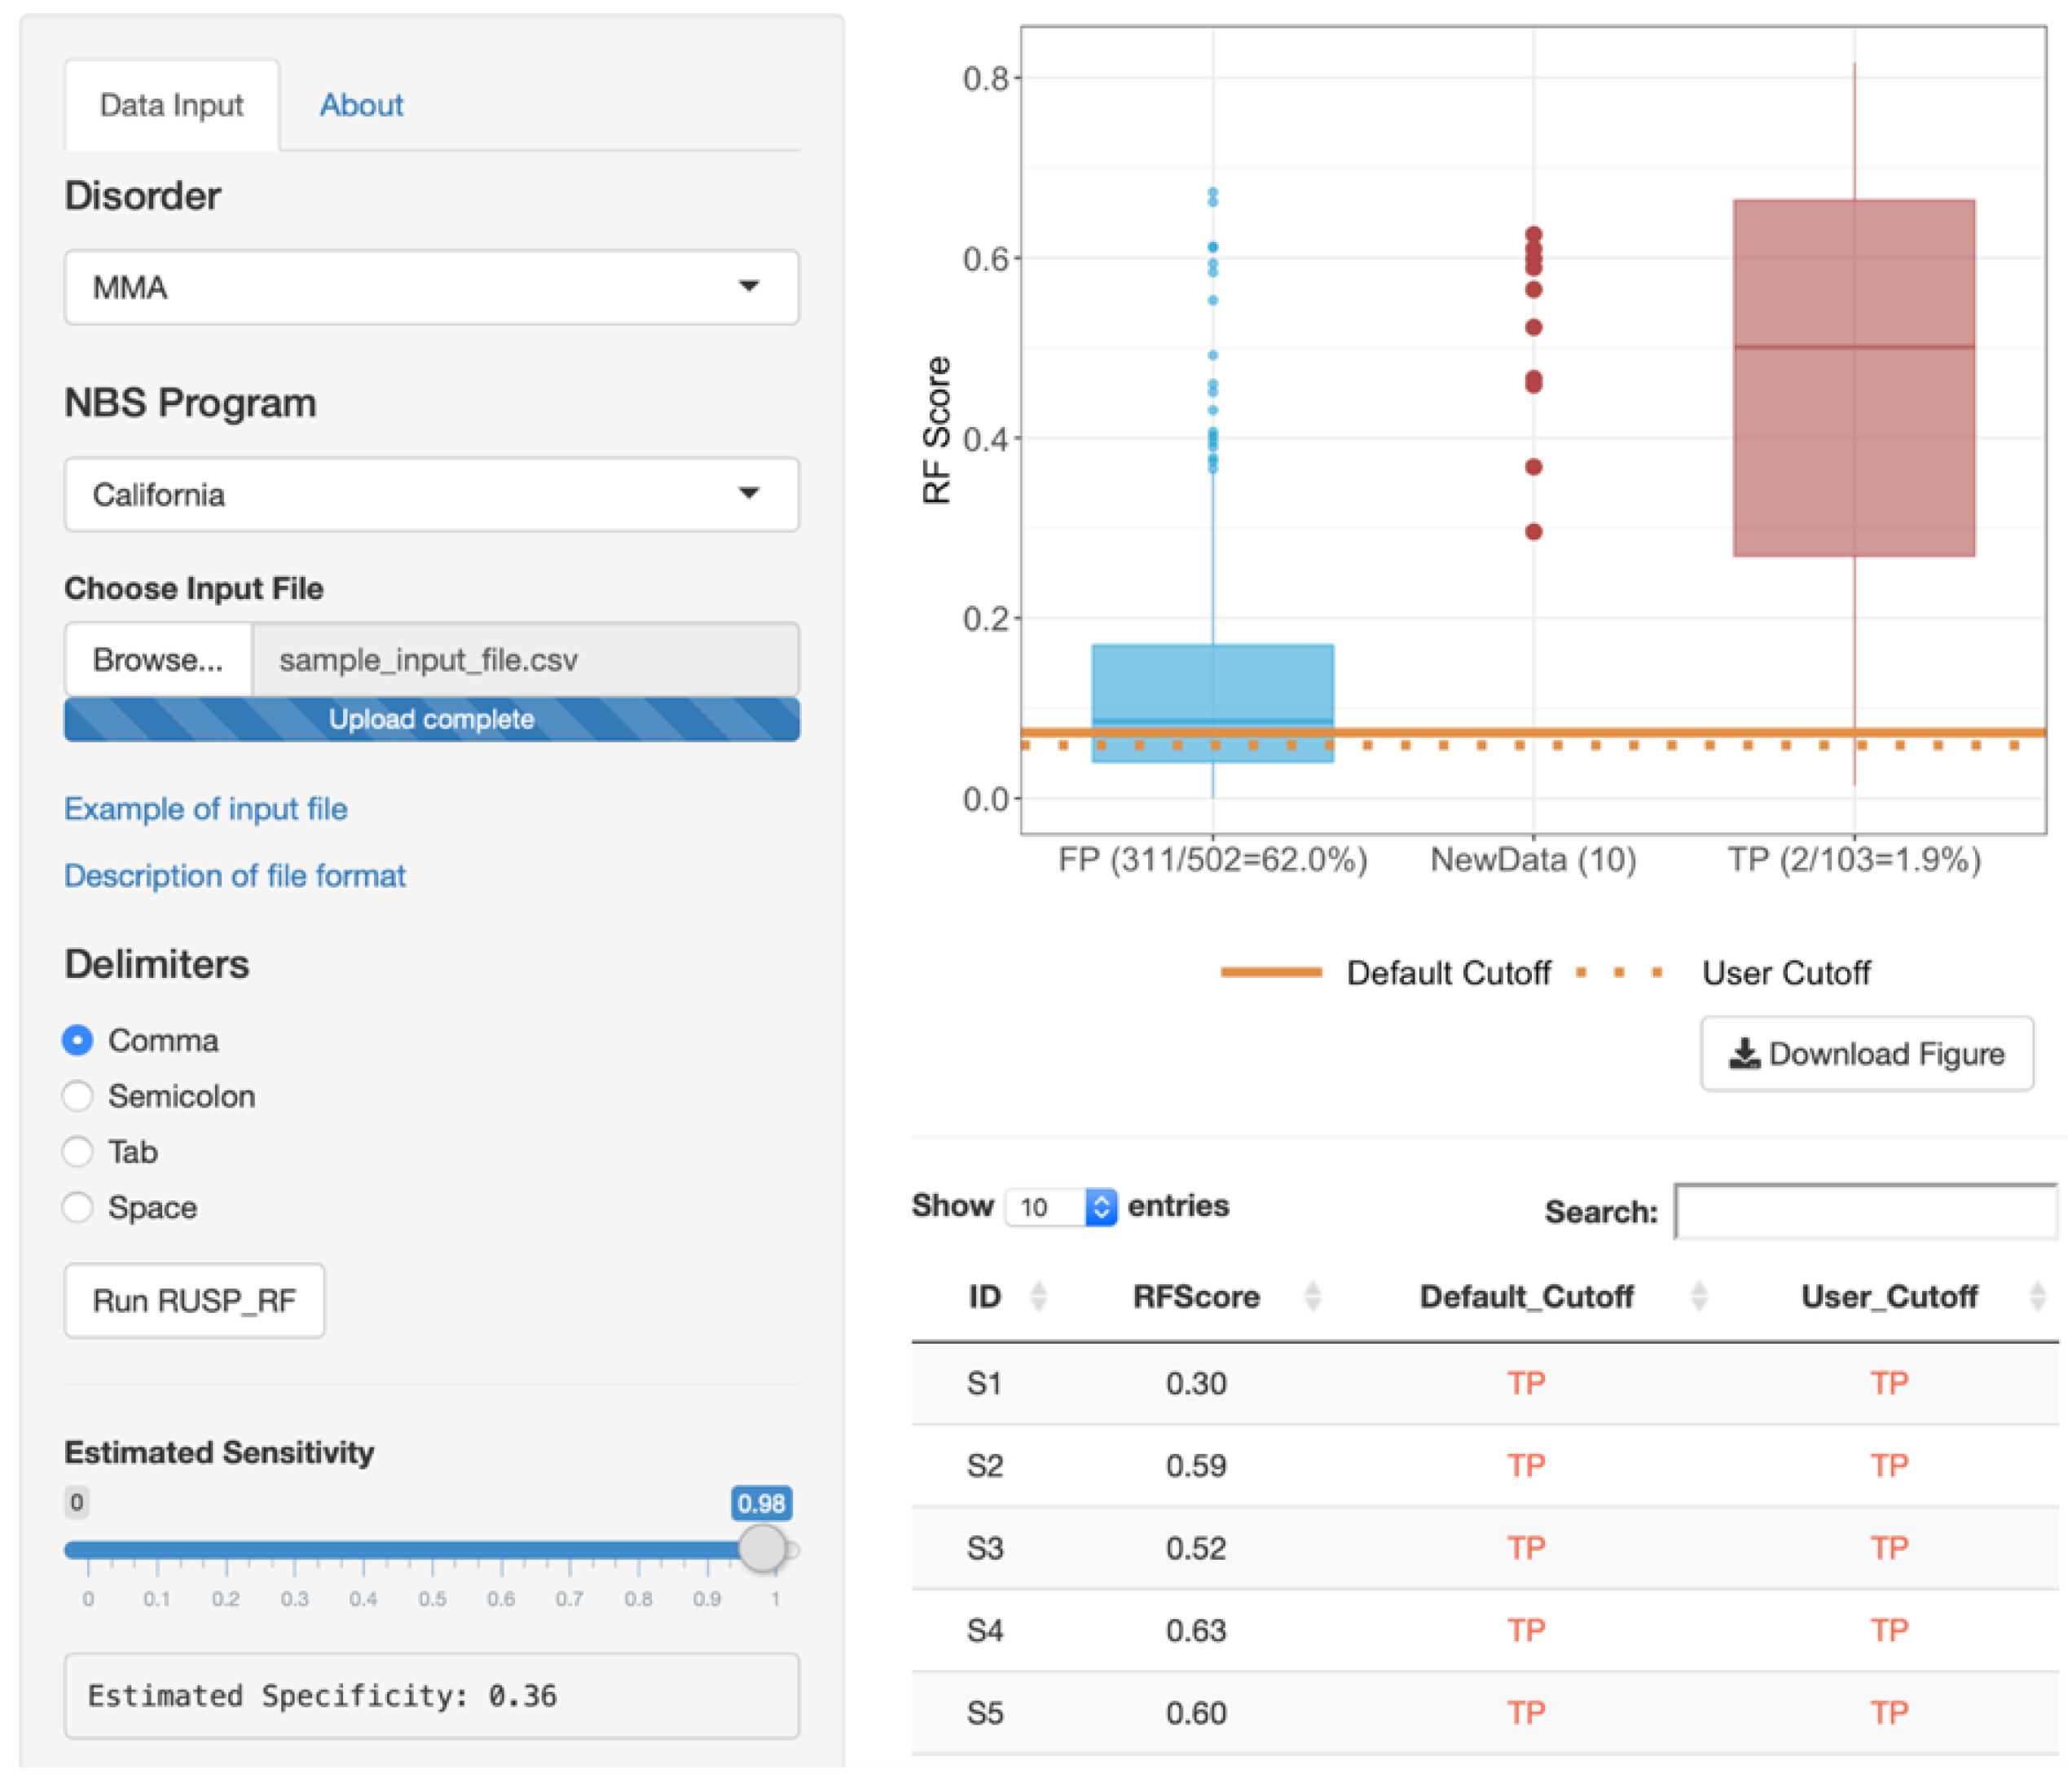Open Description of file format link
The width and height of the screenshot is (2068, 1792).
[x=235, y=875]
